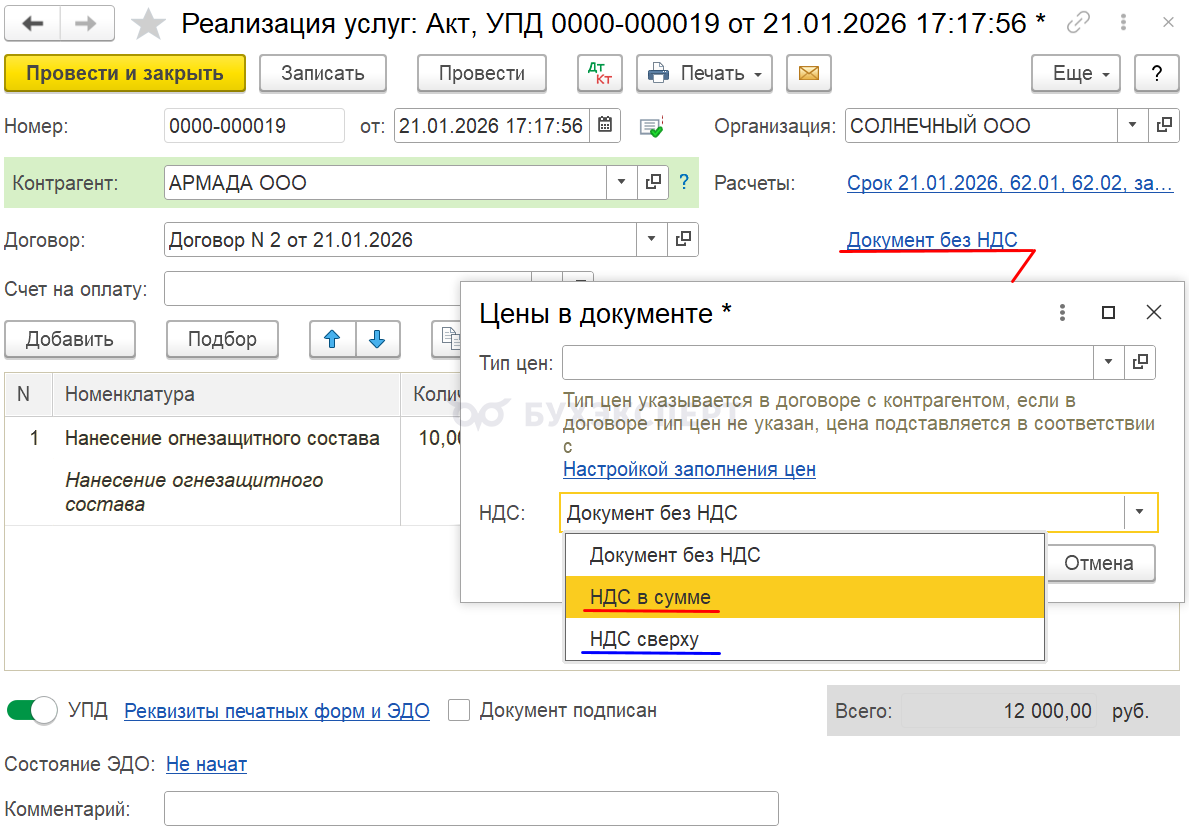Click the Номенклатура column header

pos(226,394)
